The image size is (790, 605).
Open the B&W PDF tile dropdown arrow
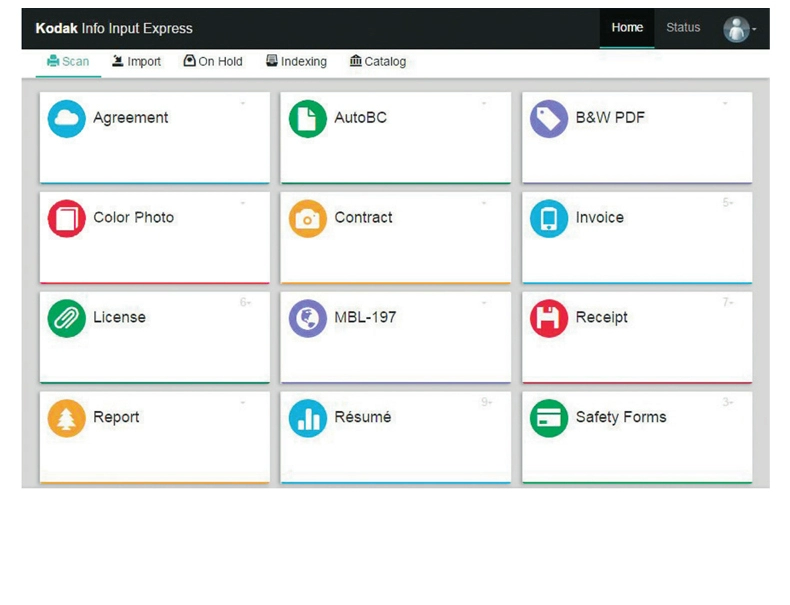click(x=725, y=103)
